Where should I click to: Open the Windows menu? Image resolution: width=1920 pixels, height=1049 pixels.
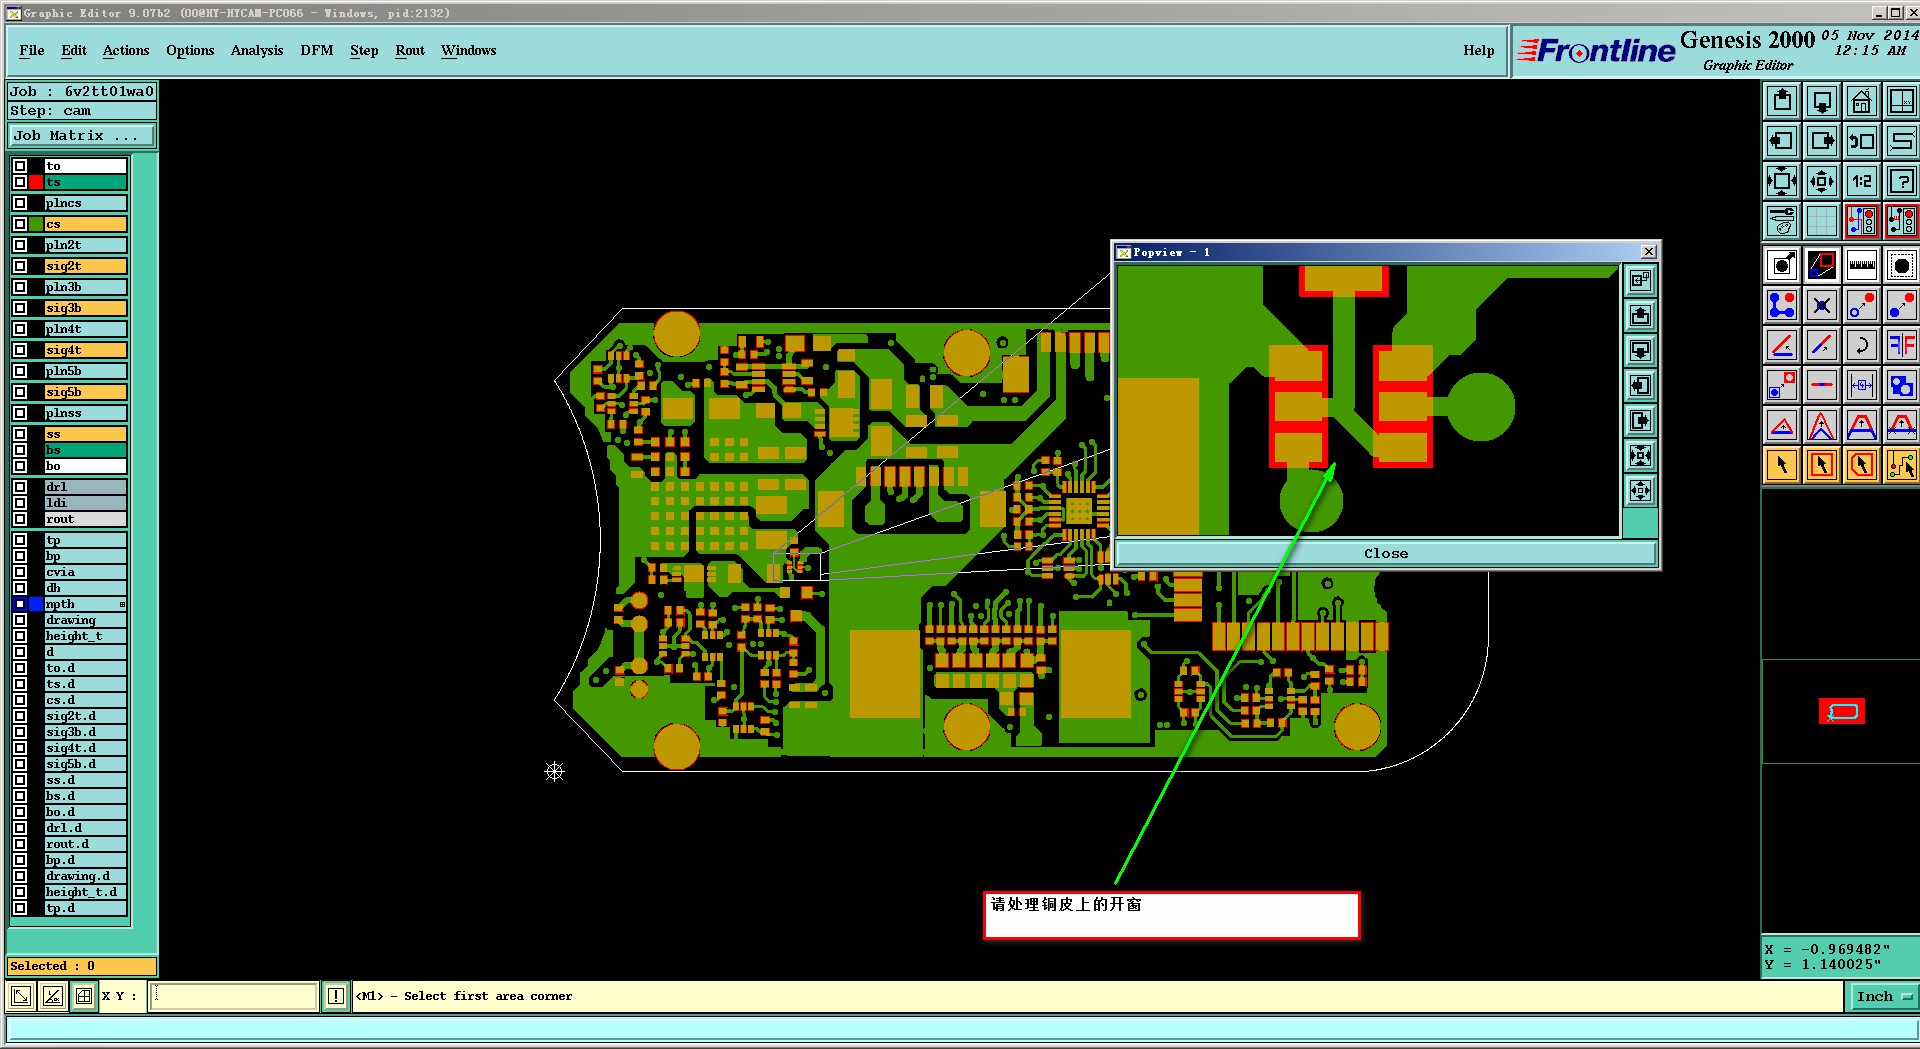[469, 50]
